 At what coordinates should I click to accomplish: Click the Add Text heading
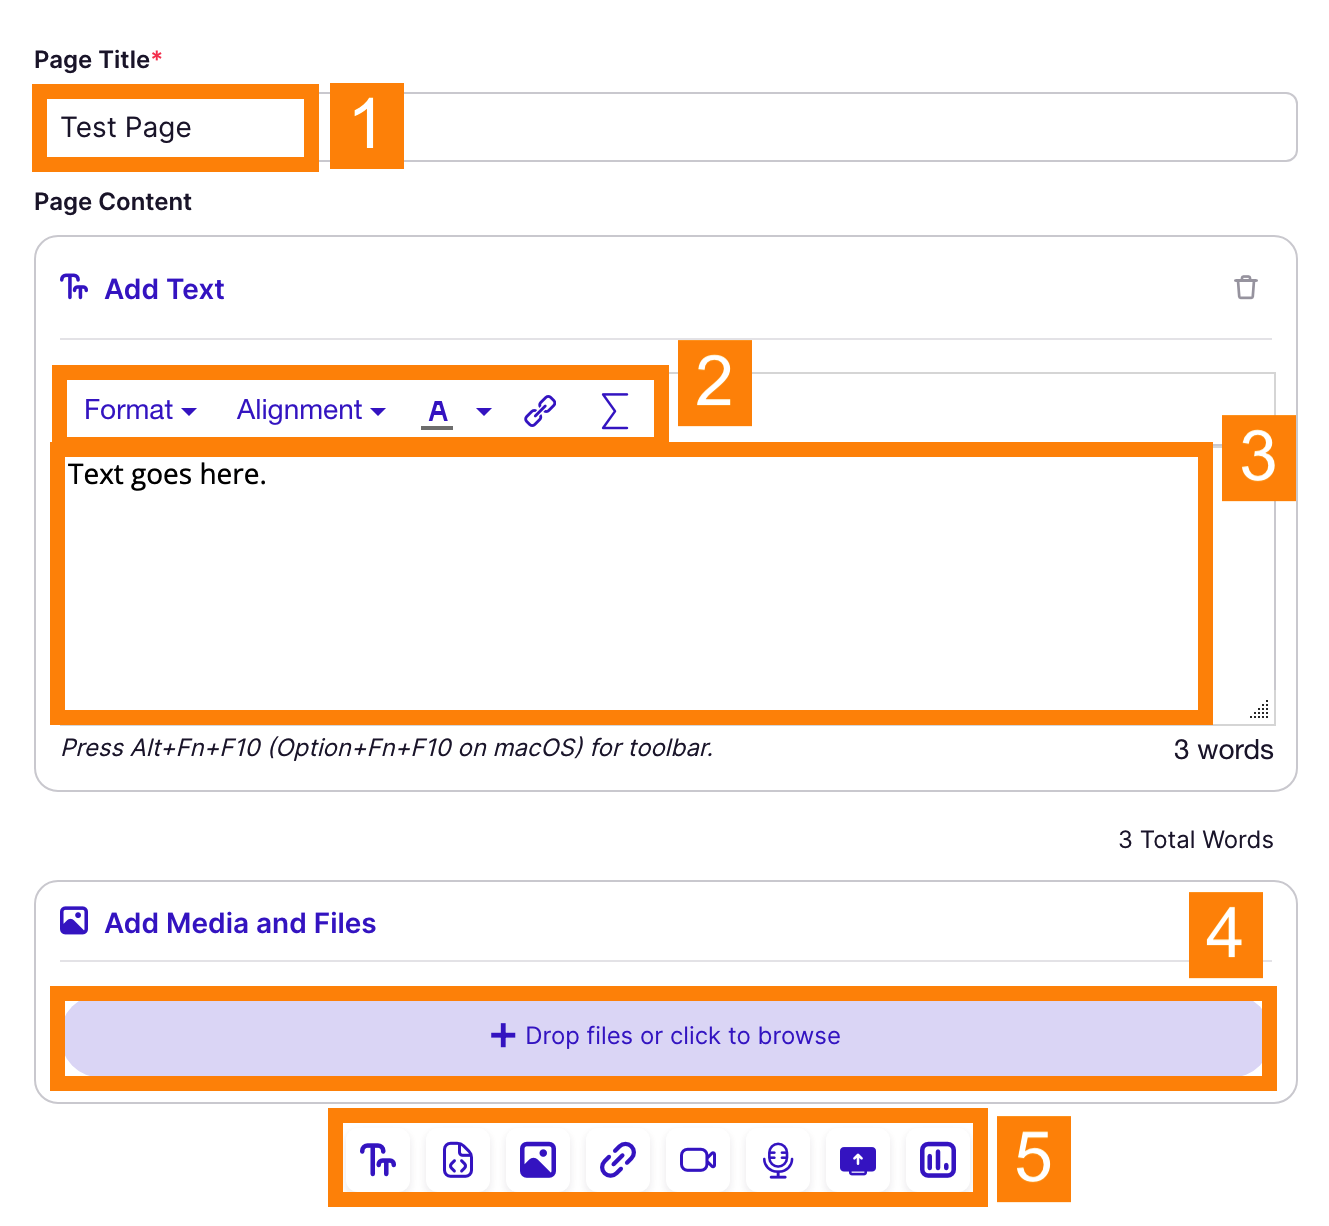click(164, 289)
